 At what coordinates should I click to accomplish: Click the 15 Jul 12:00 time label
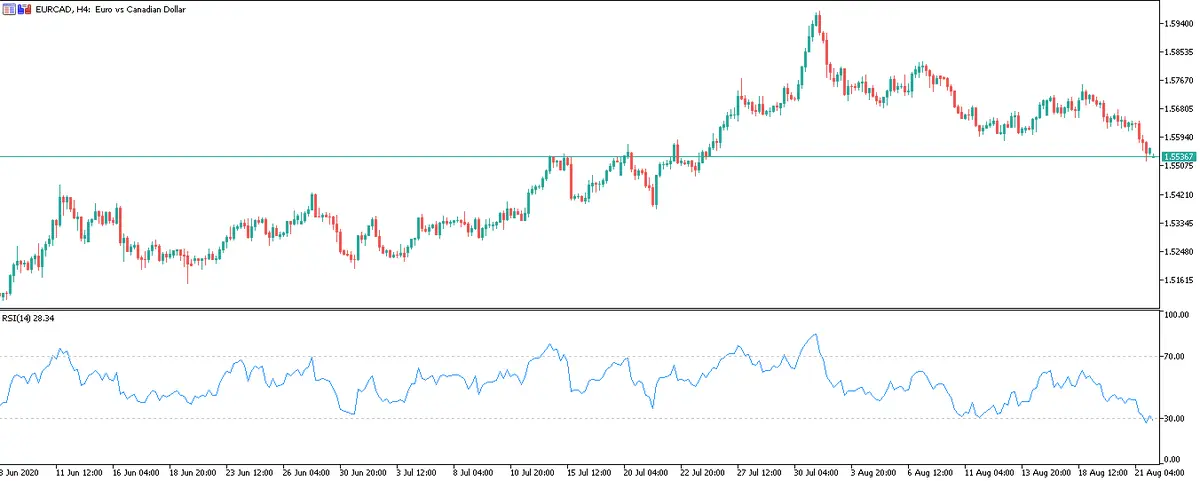tap(589, 470)
